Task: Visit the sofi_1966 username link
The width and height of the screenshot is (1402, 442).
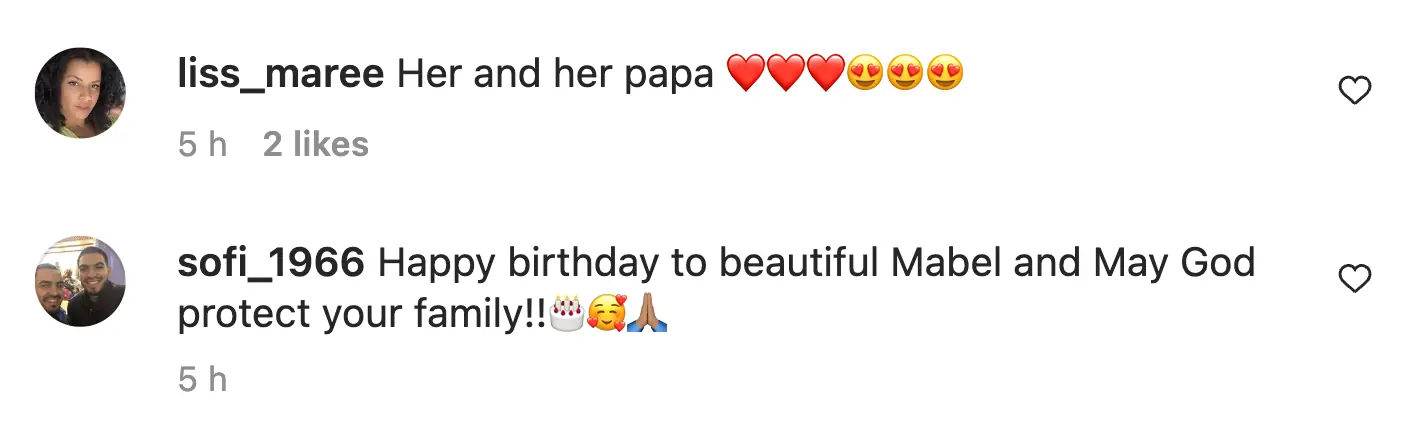Action: tap(270, 263)
